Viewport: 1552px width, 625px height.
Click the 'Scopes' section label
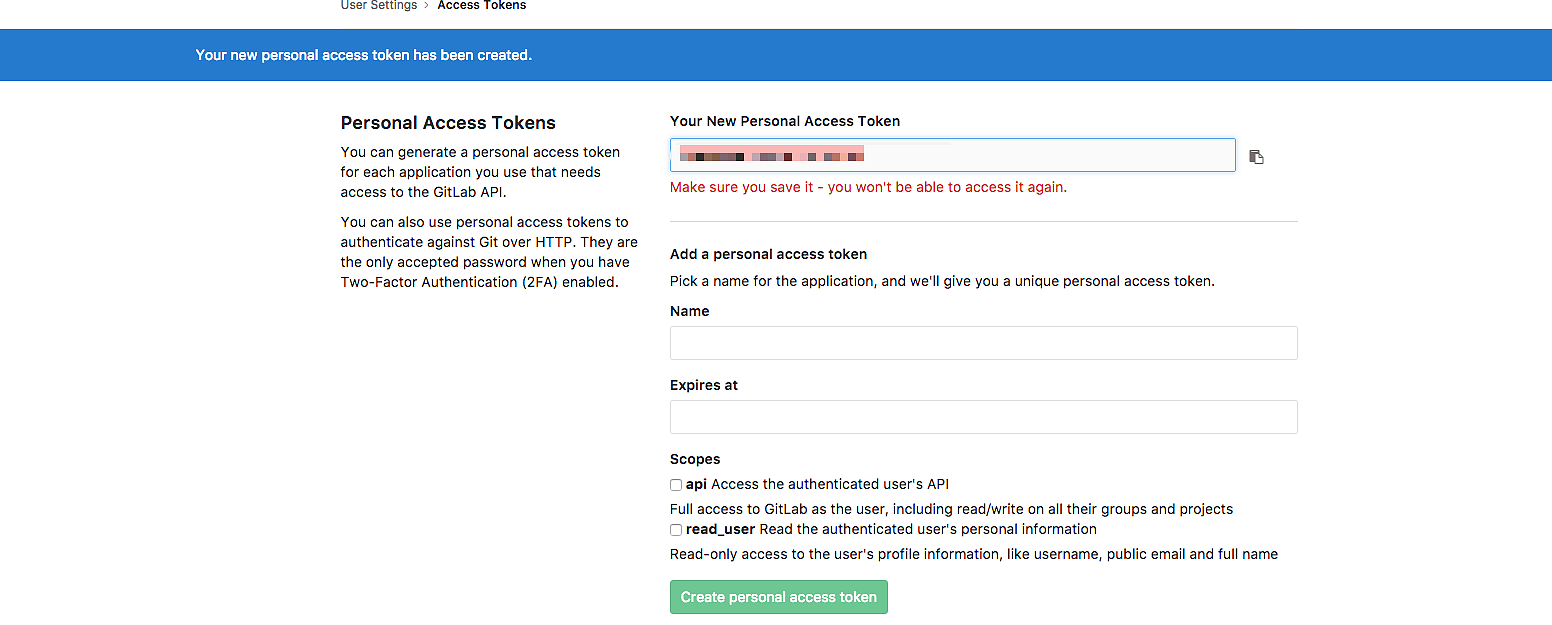tap(694, 459)
